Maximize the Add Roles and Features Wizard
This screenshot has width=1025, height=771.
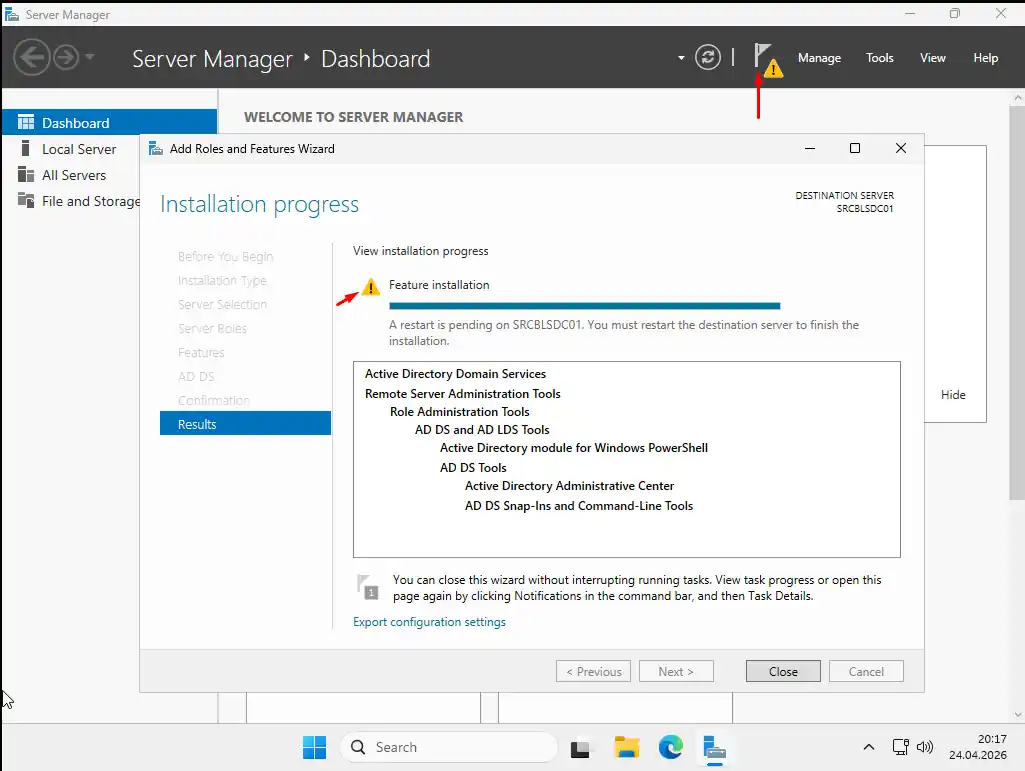pos(854,148)
